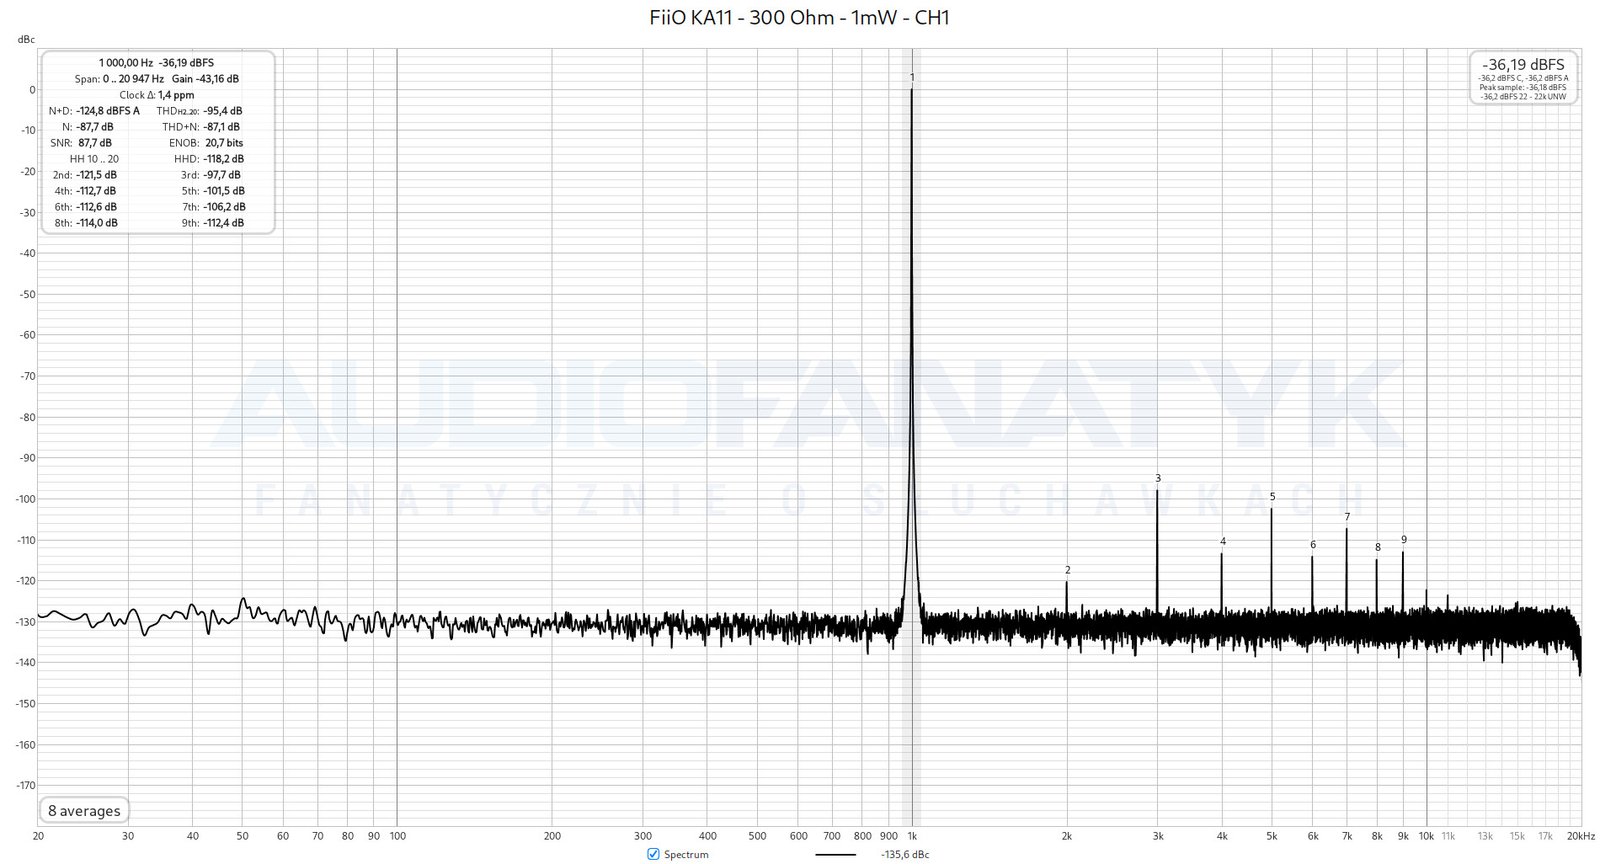
Task: Click the N+D: -124,8 dBFS A value
Action: [94, 111]
